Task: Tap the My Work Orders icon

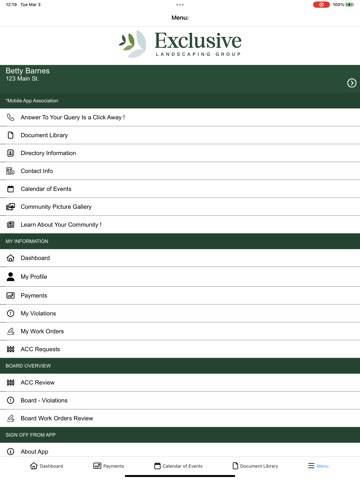Action: 11,331
